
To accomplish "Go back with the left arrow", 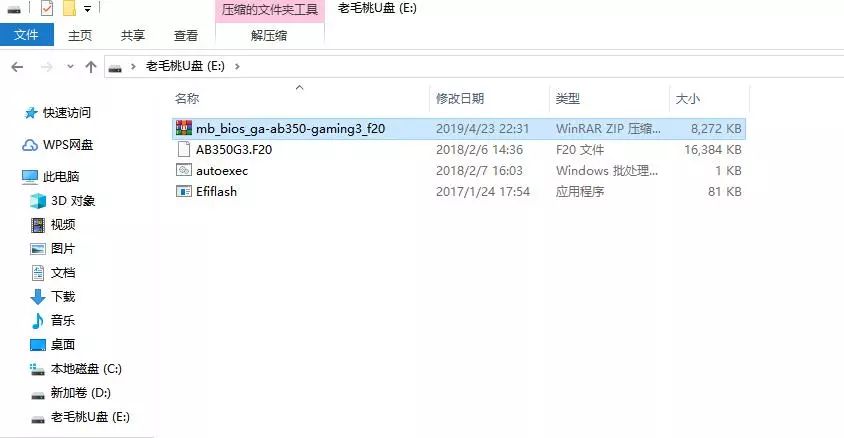I will (17, 67).
